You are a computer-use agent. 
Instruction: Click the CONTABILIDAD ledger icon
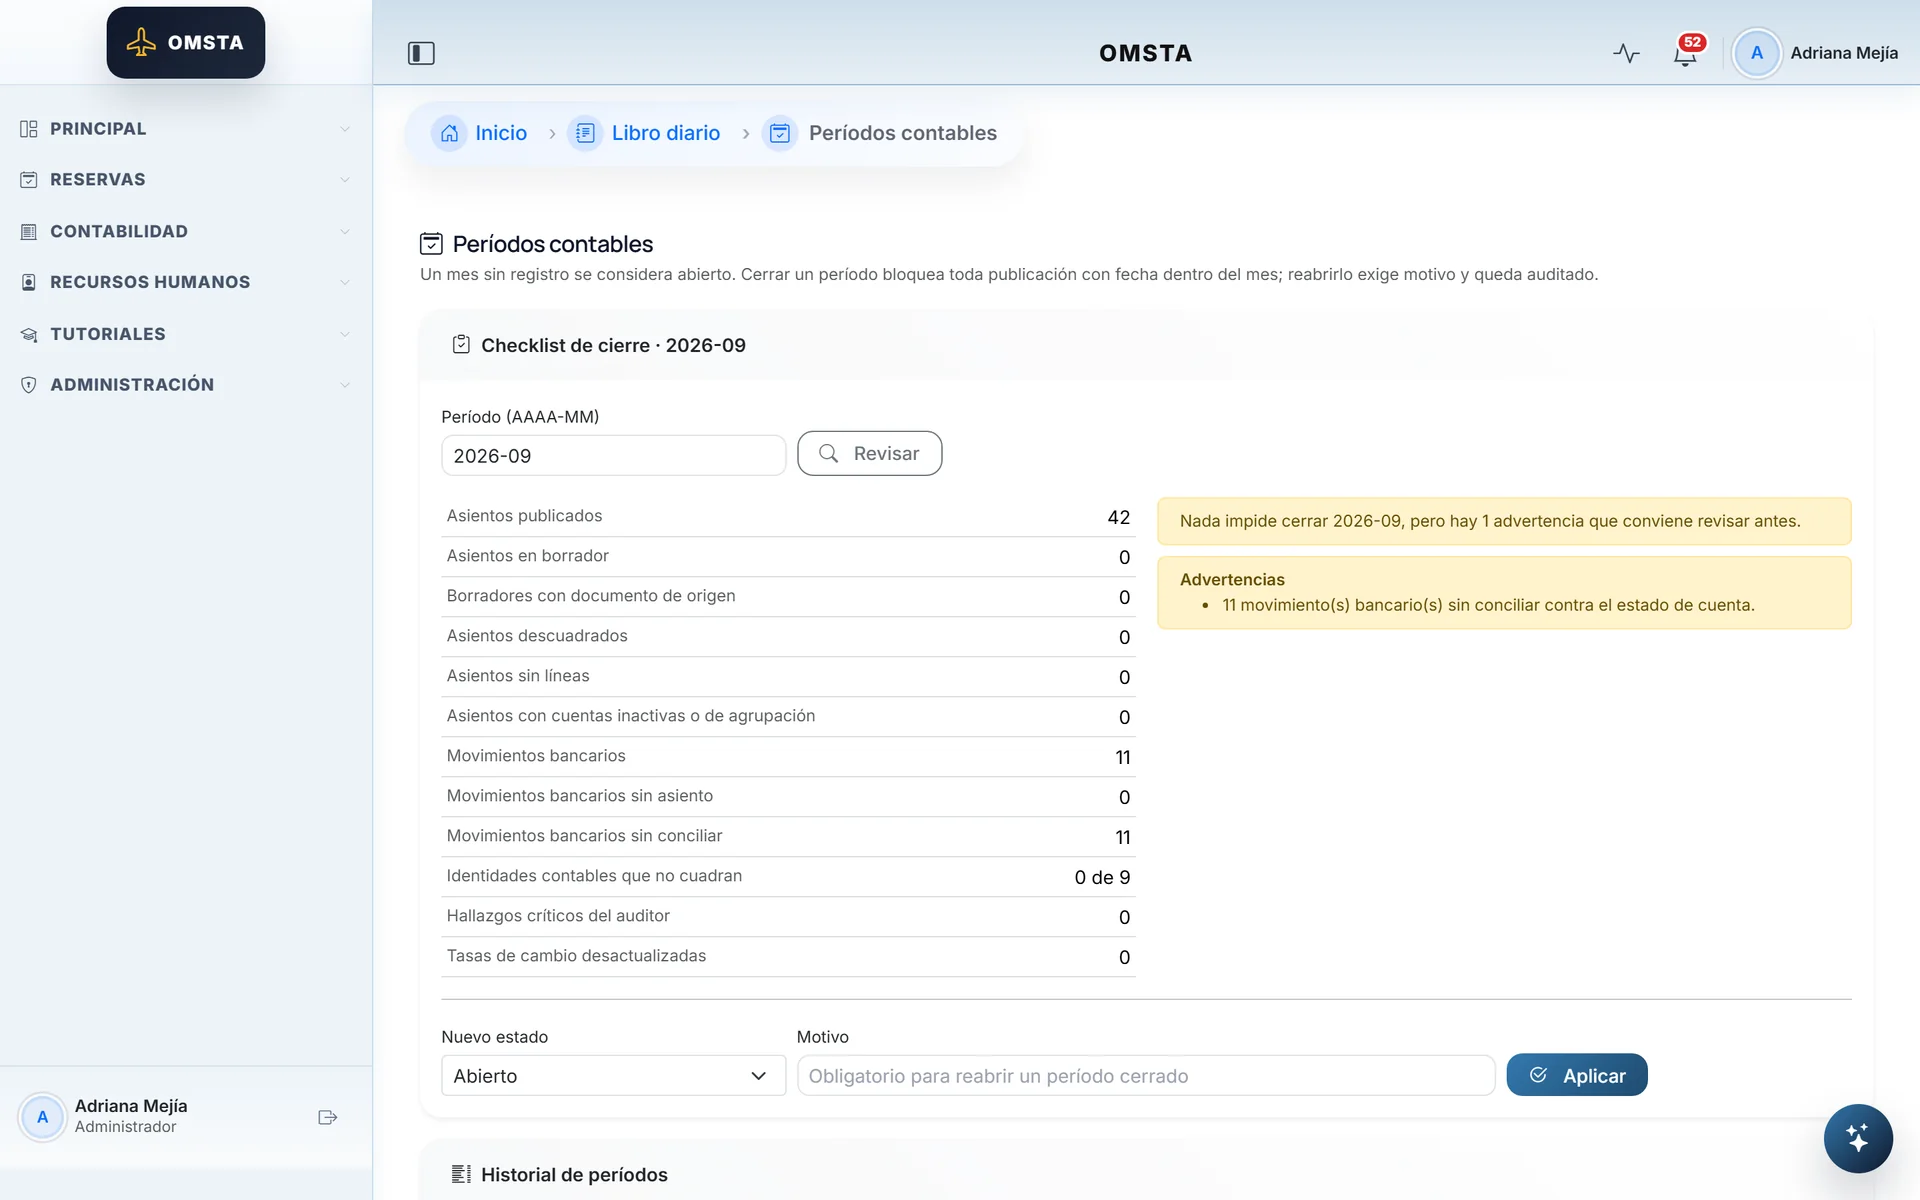(29, 232)
